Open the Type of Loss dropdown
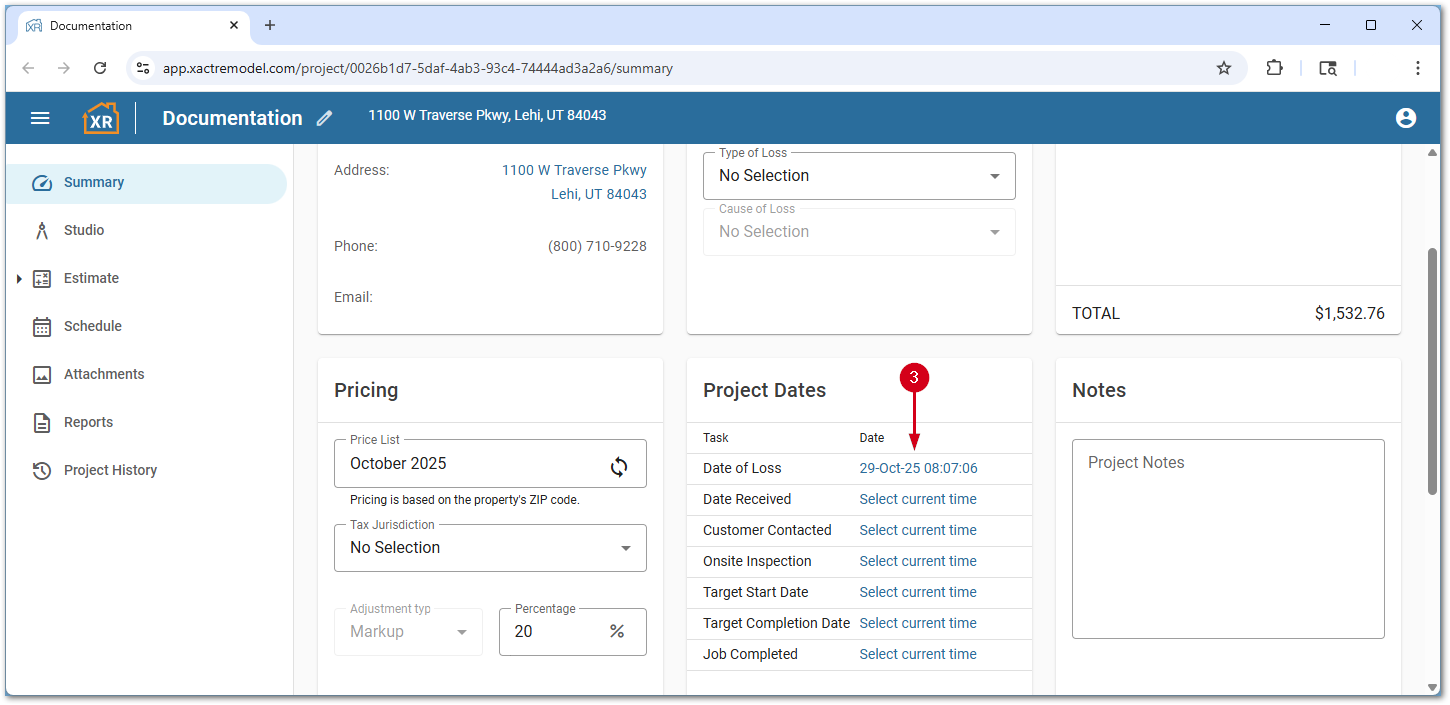This screenshot has width=1450, height=705. pos(858,176)
